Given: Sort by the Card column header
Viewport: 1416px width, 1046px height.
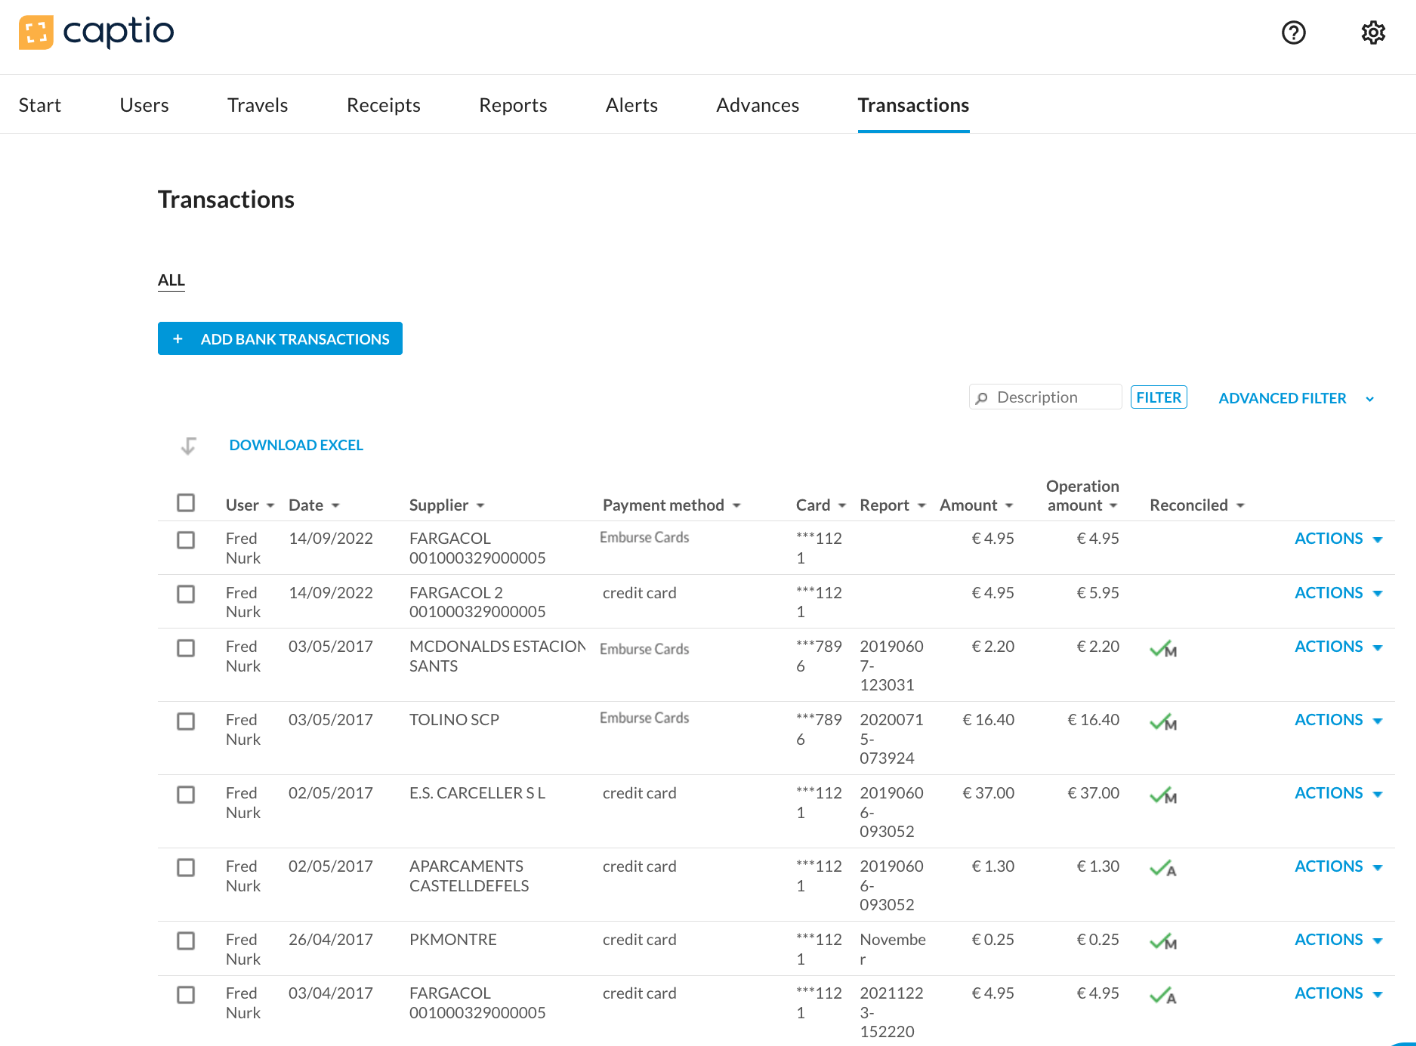Looking at the screenshot, I should 821,505.
